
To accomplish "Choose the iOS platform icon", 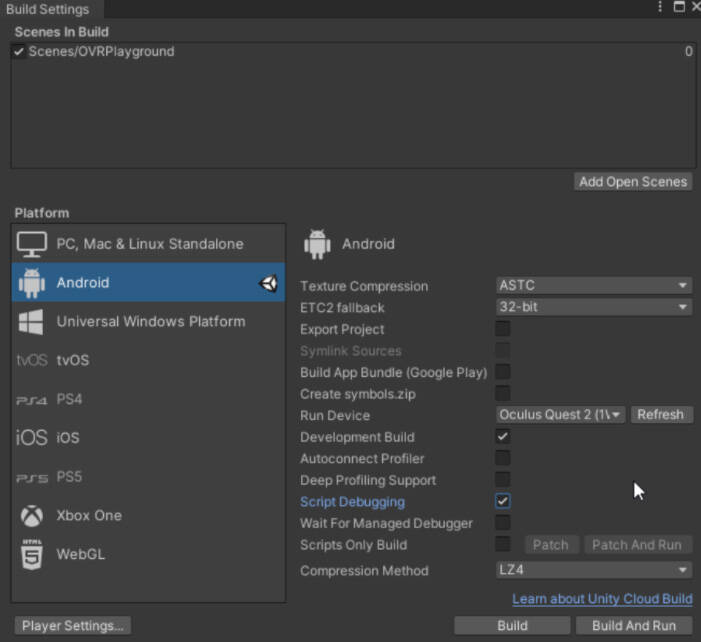I will coord(32,438).
